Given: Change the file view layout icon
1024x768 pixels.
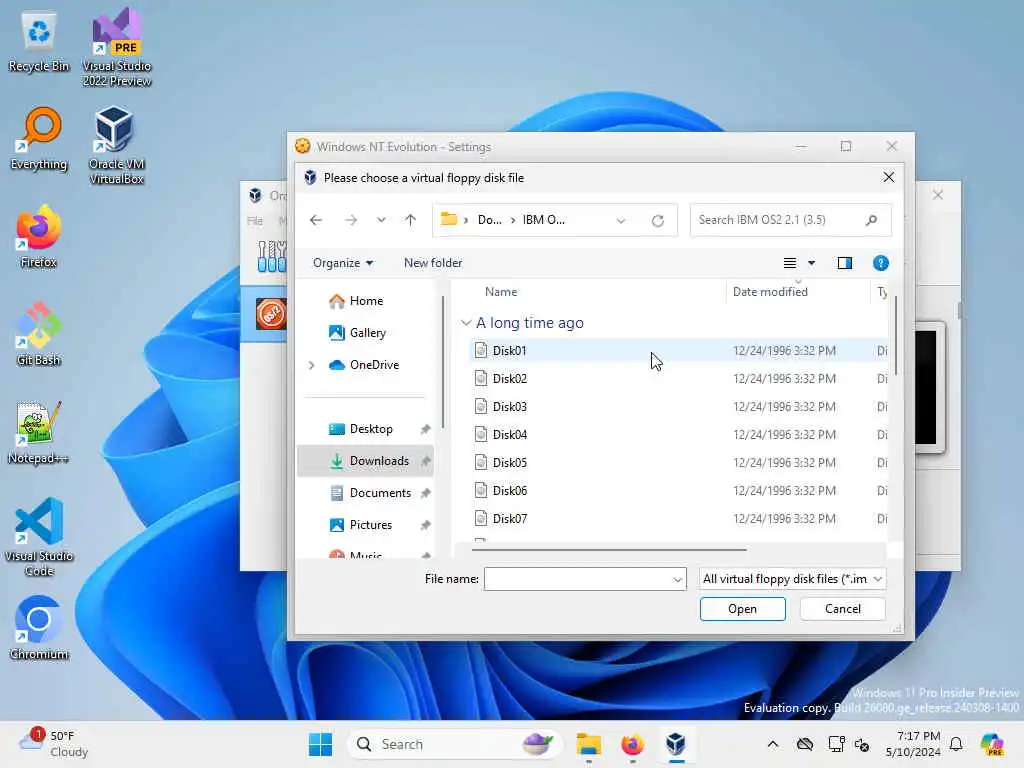Looking at the screenshot, I should click(790, 263).
